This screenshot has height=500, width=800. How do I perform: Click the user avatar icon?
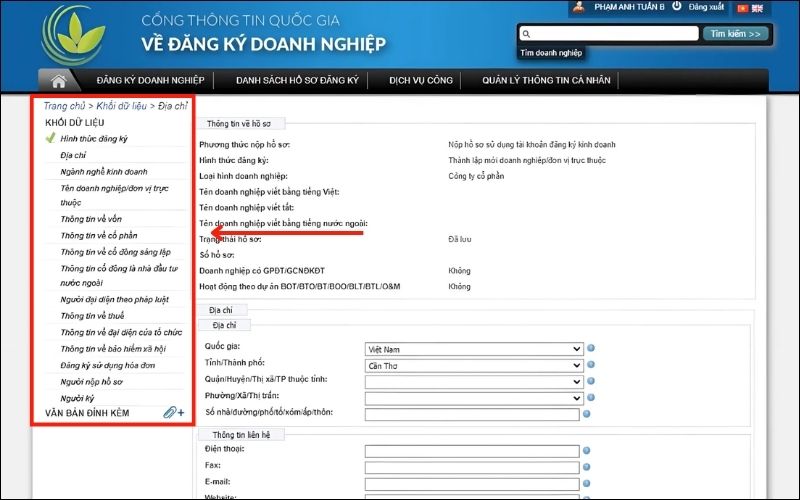(579, 7)
